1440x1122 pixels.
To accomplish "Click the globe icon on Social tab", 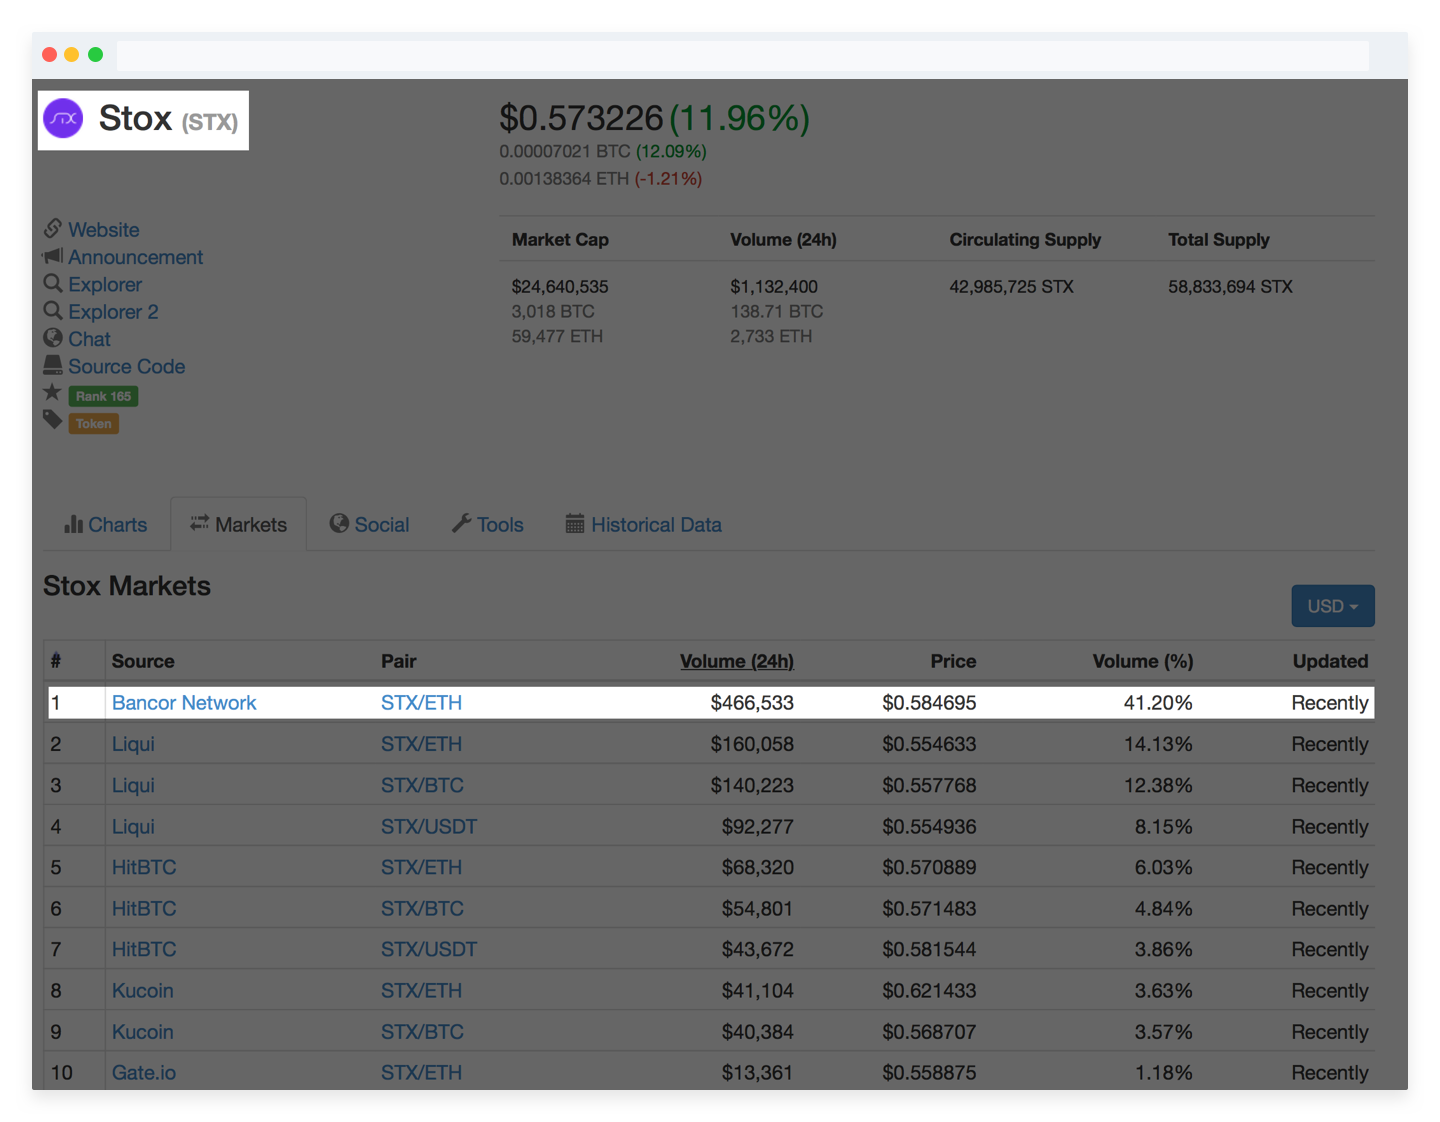I will pyautogui.click(x=339, y=524).
